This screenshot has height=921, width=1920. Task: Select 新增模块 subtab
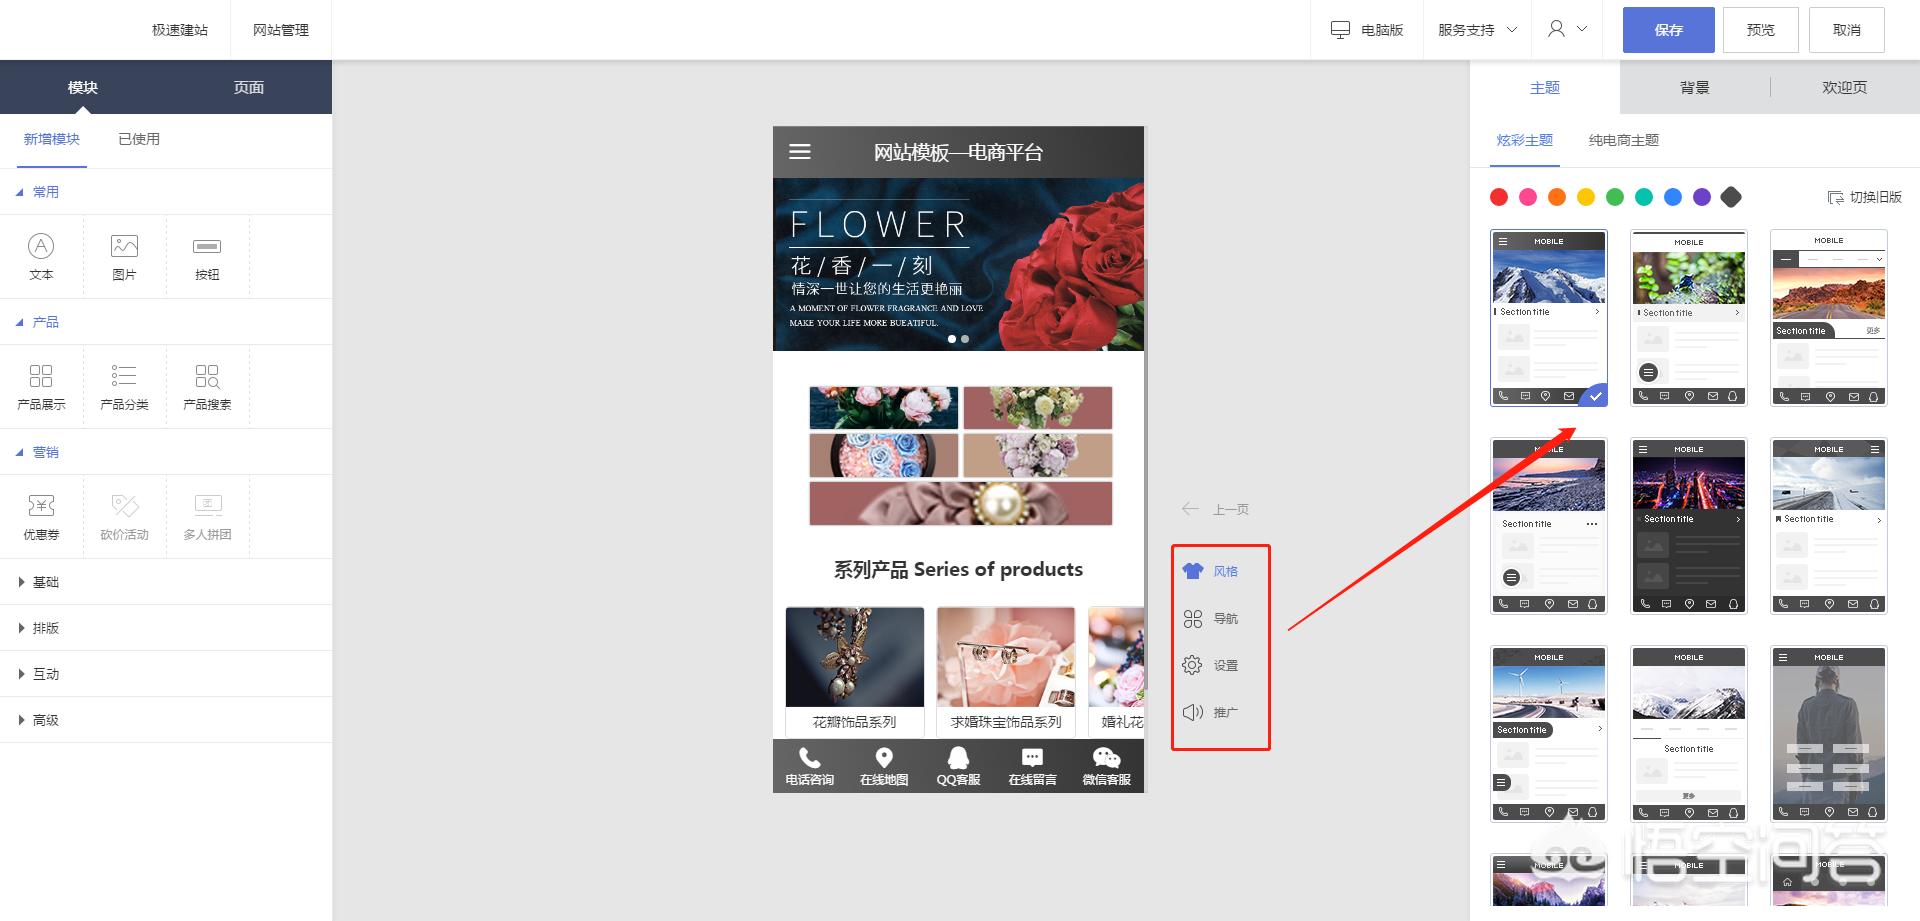click(x=52, y=139)
